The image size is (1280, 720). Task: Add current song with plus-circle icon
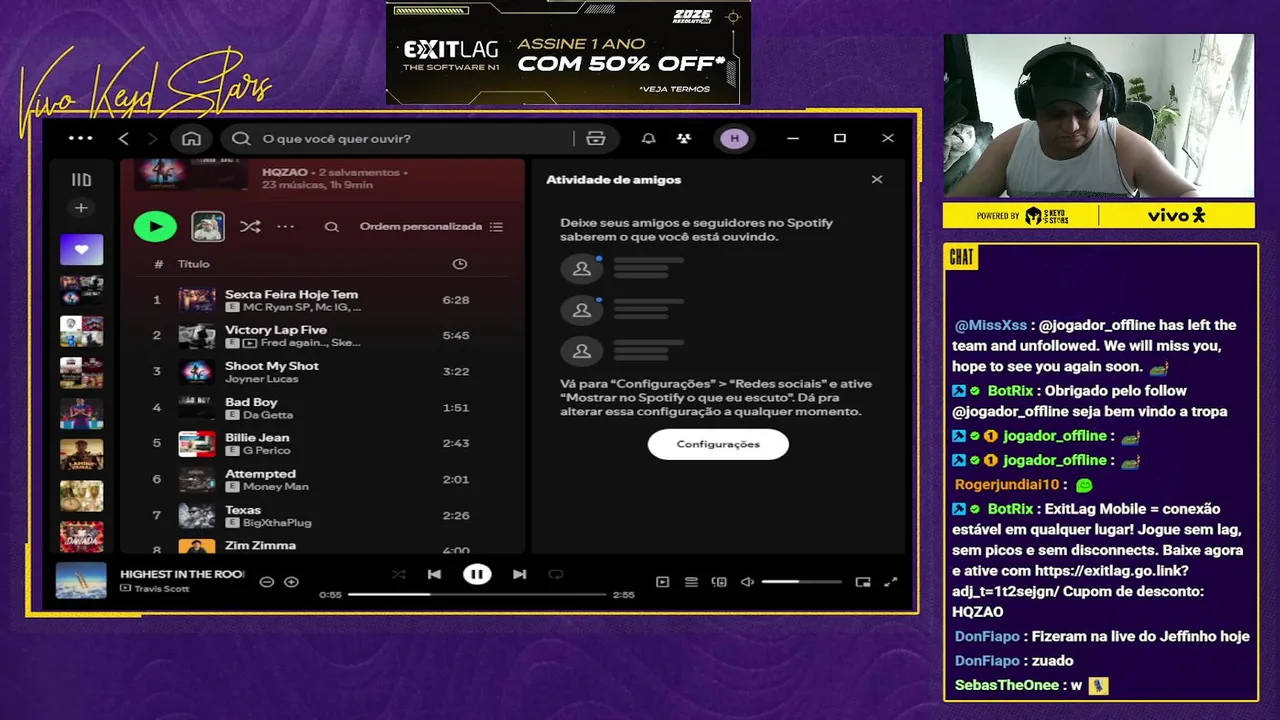click(291, 582)
